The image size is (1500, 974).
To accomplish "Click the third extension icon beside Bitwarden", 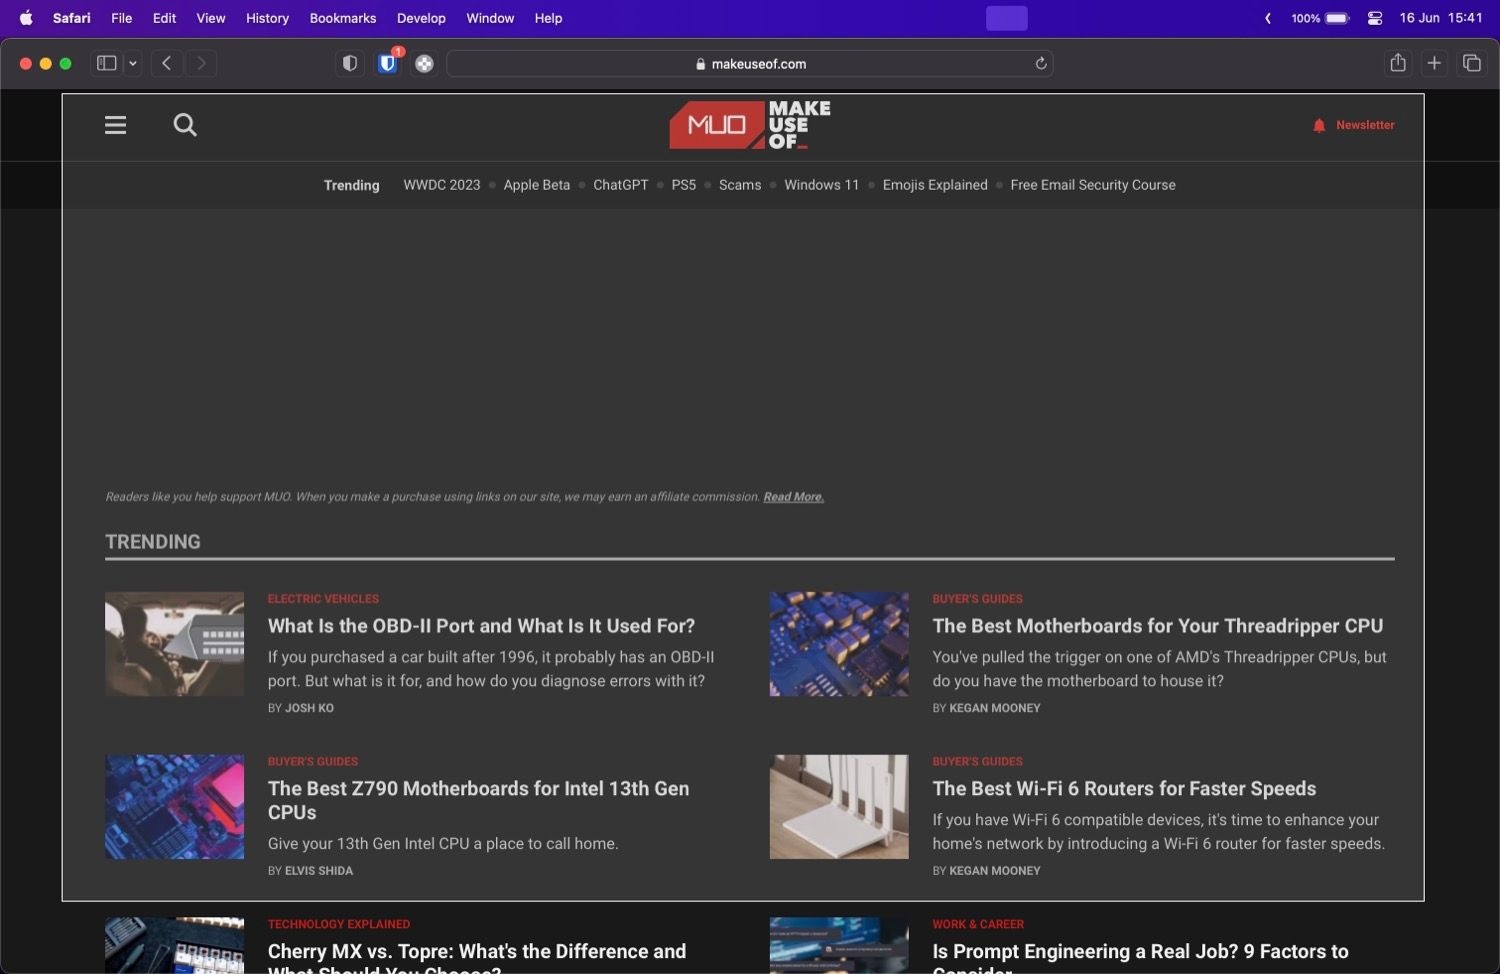I will pyautogui.click(x=424, y=64).
